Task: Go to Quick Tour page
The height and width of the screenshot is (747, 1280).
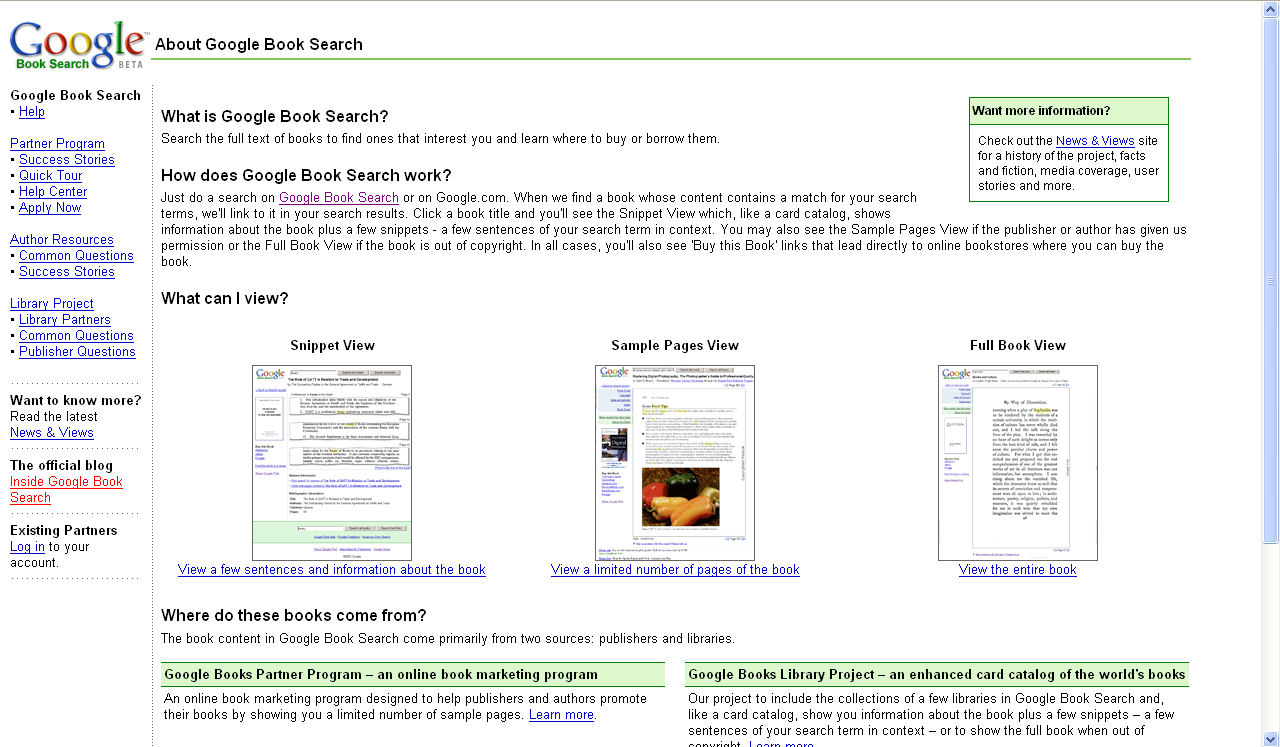Action: pos(50,176)
